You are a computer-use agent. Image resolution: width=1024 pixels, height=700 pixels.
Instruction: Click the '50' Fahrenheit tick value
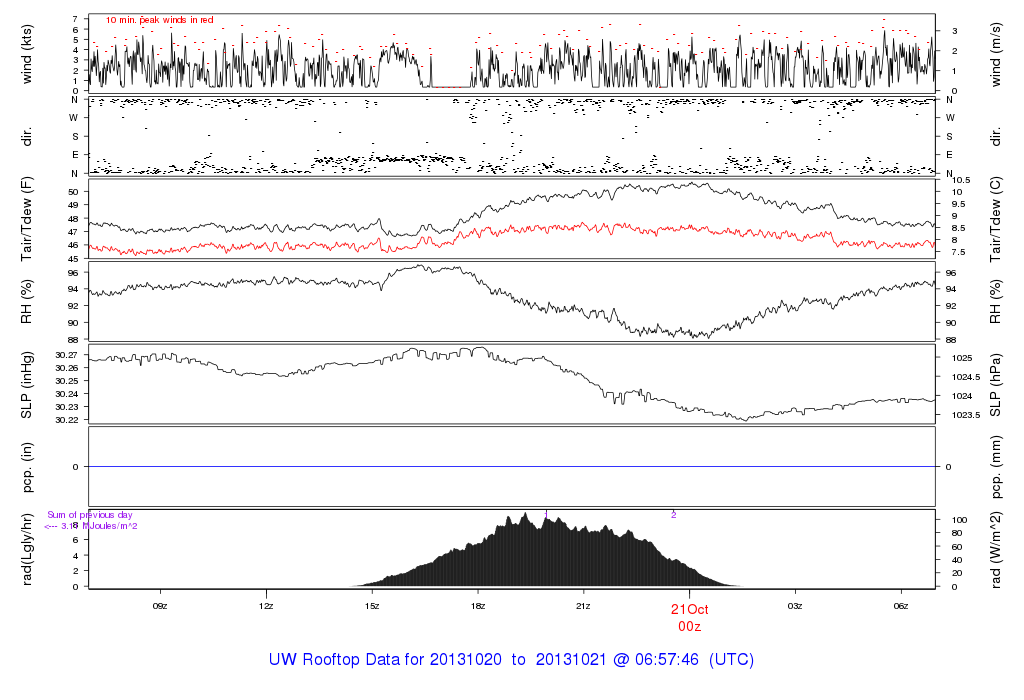click(x=73, y=192)
